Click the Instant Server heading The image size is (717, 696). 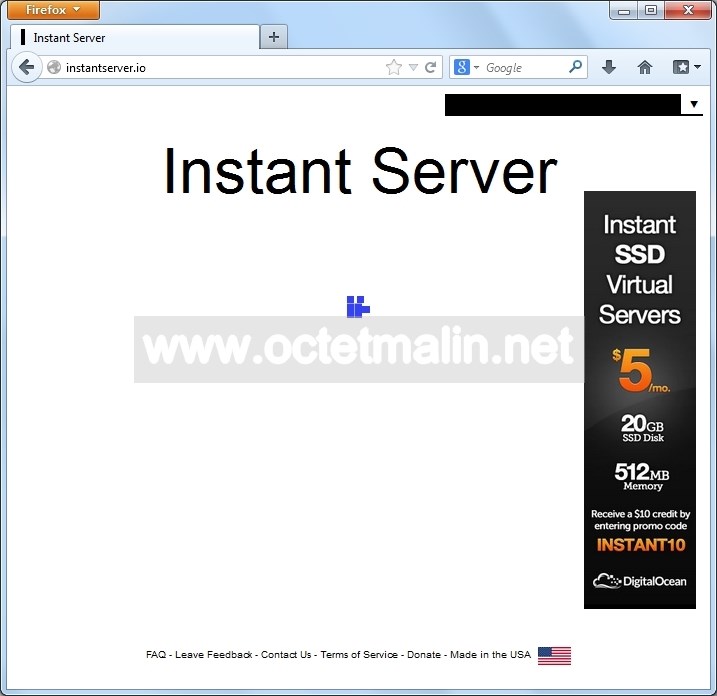pyautogui.click(x=360, y=171)
